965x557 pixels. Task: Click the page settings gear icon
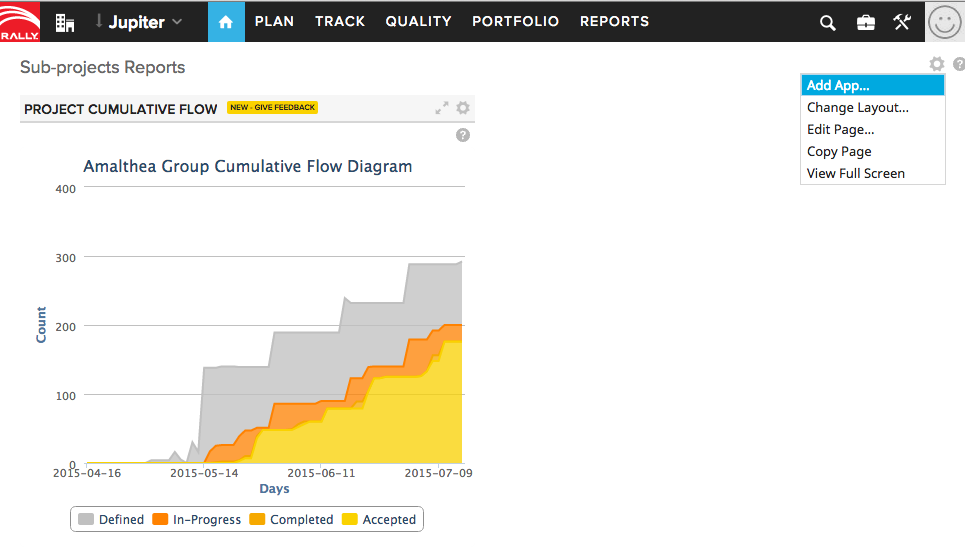click(x=936, y=64)
